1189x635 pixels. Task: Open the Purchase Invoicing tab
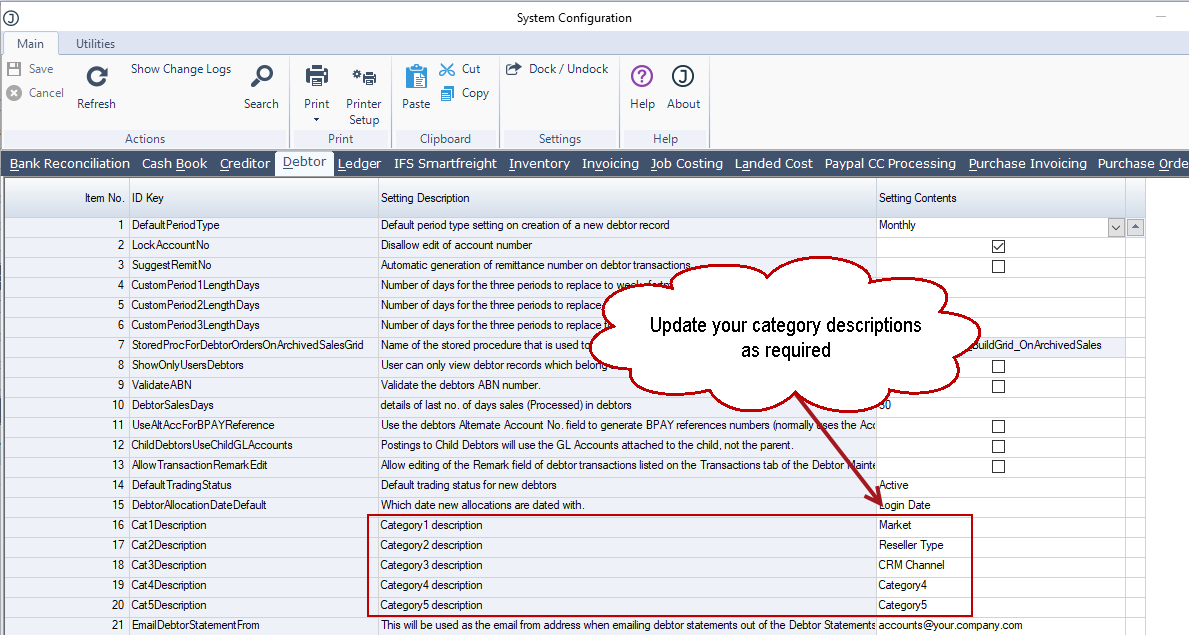tap(1027, 164)
